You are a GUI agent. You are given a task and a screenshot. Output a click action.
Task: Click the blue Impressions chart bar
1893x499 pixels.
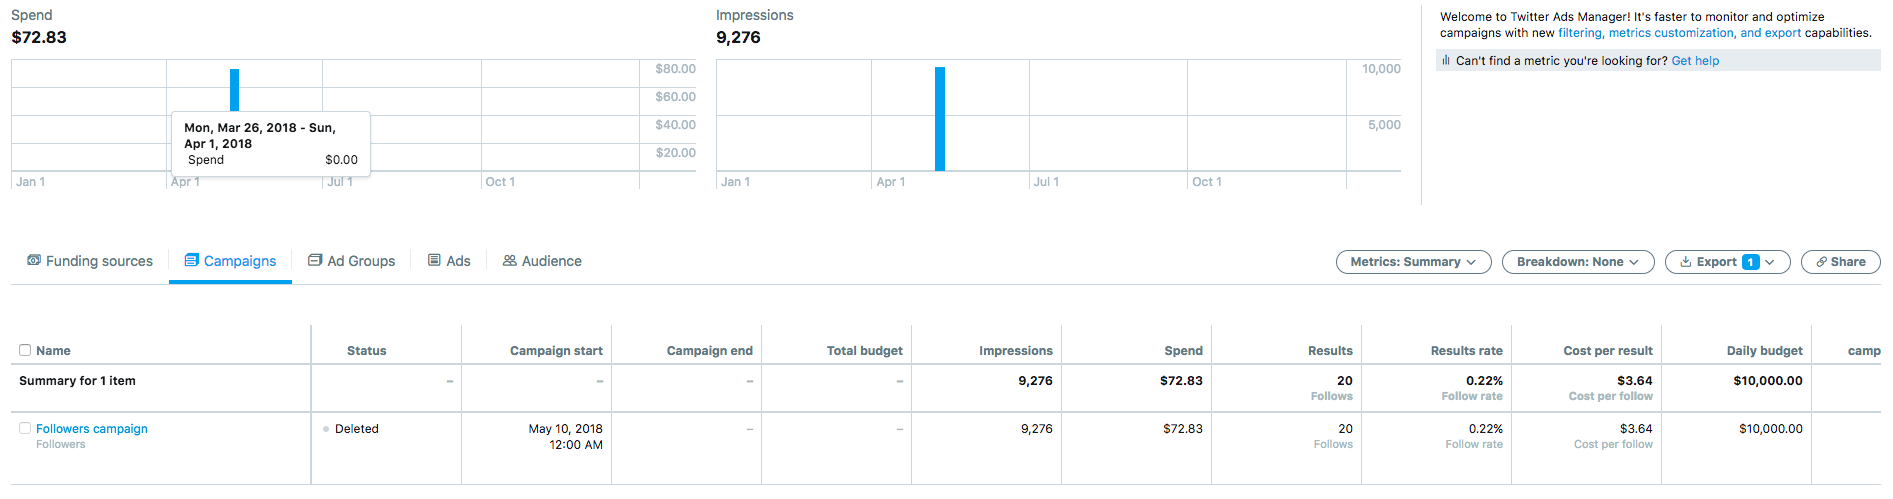click(x=940, y=119)
